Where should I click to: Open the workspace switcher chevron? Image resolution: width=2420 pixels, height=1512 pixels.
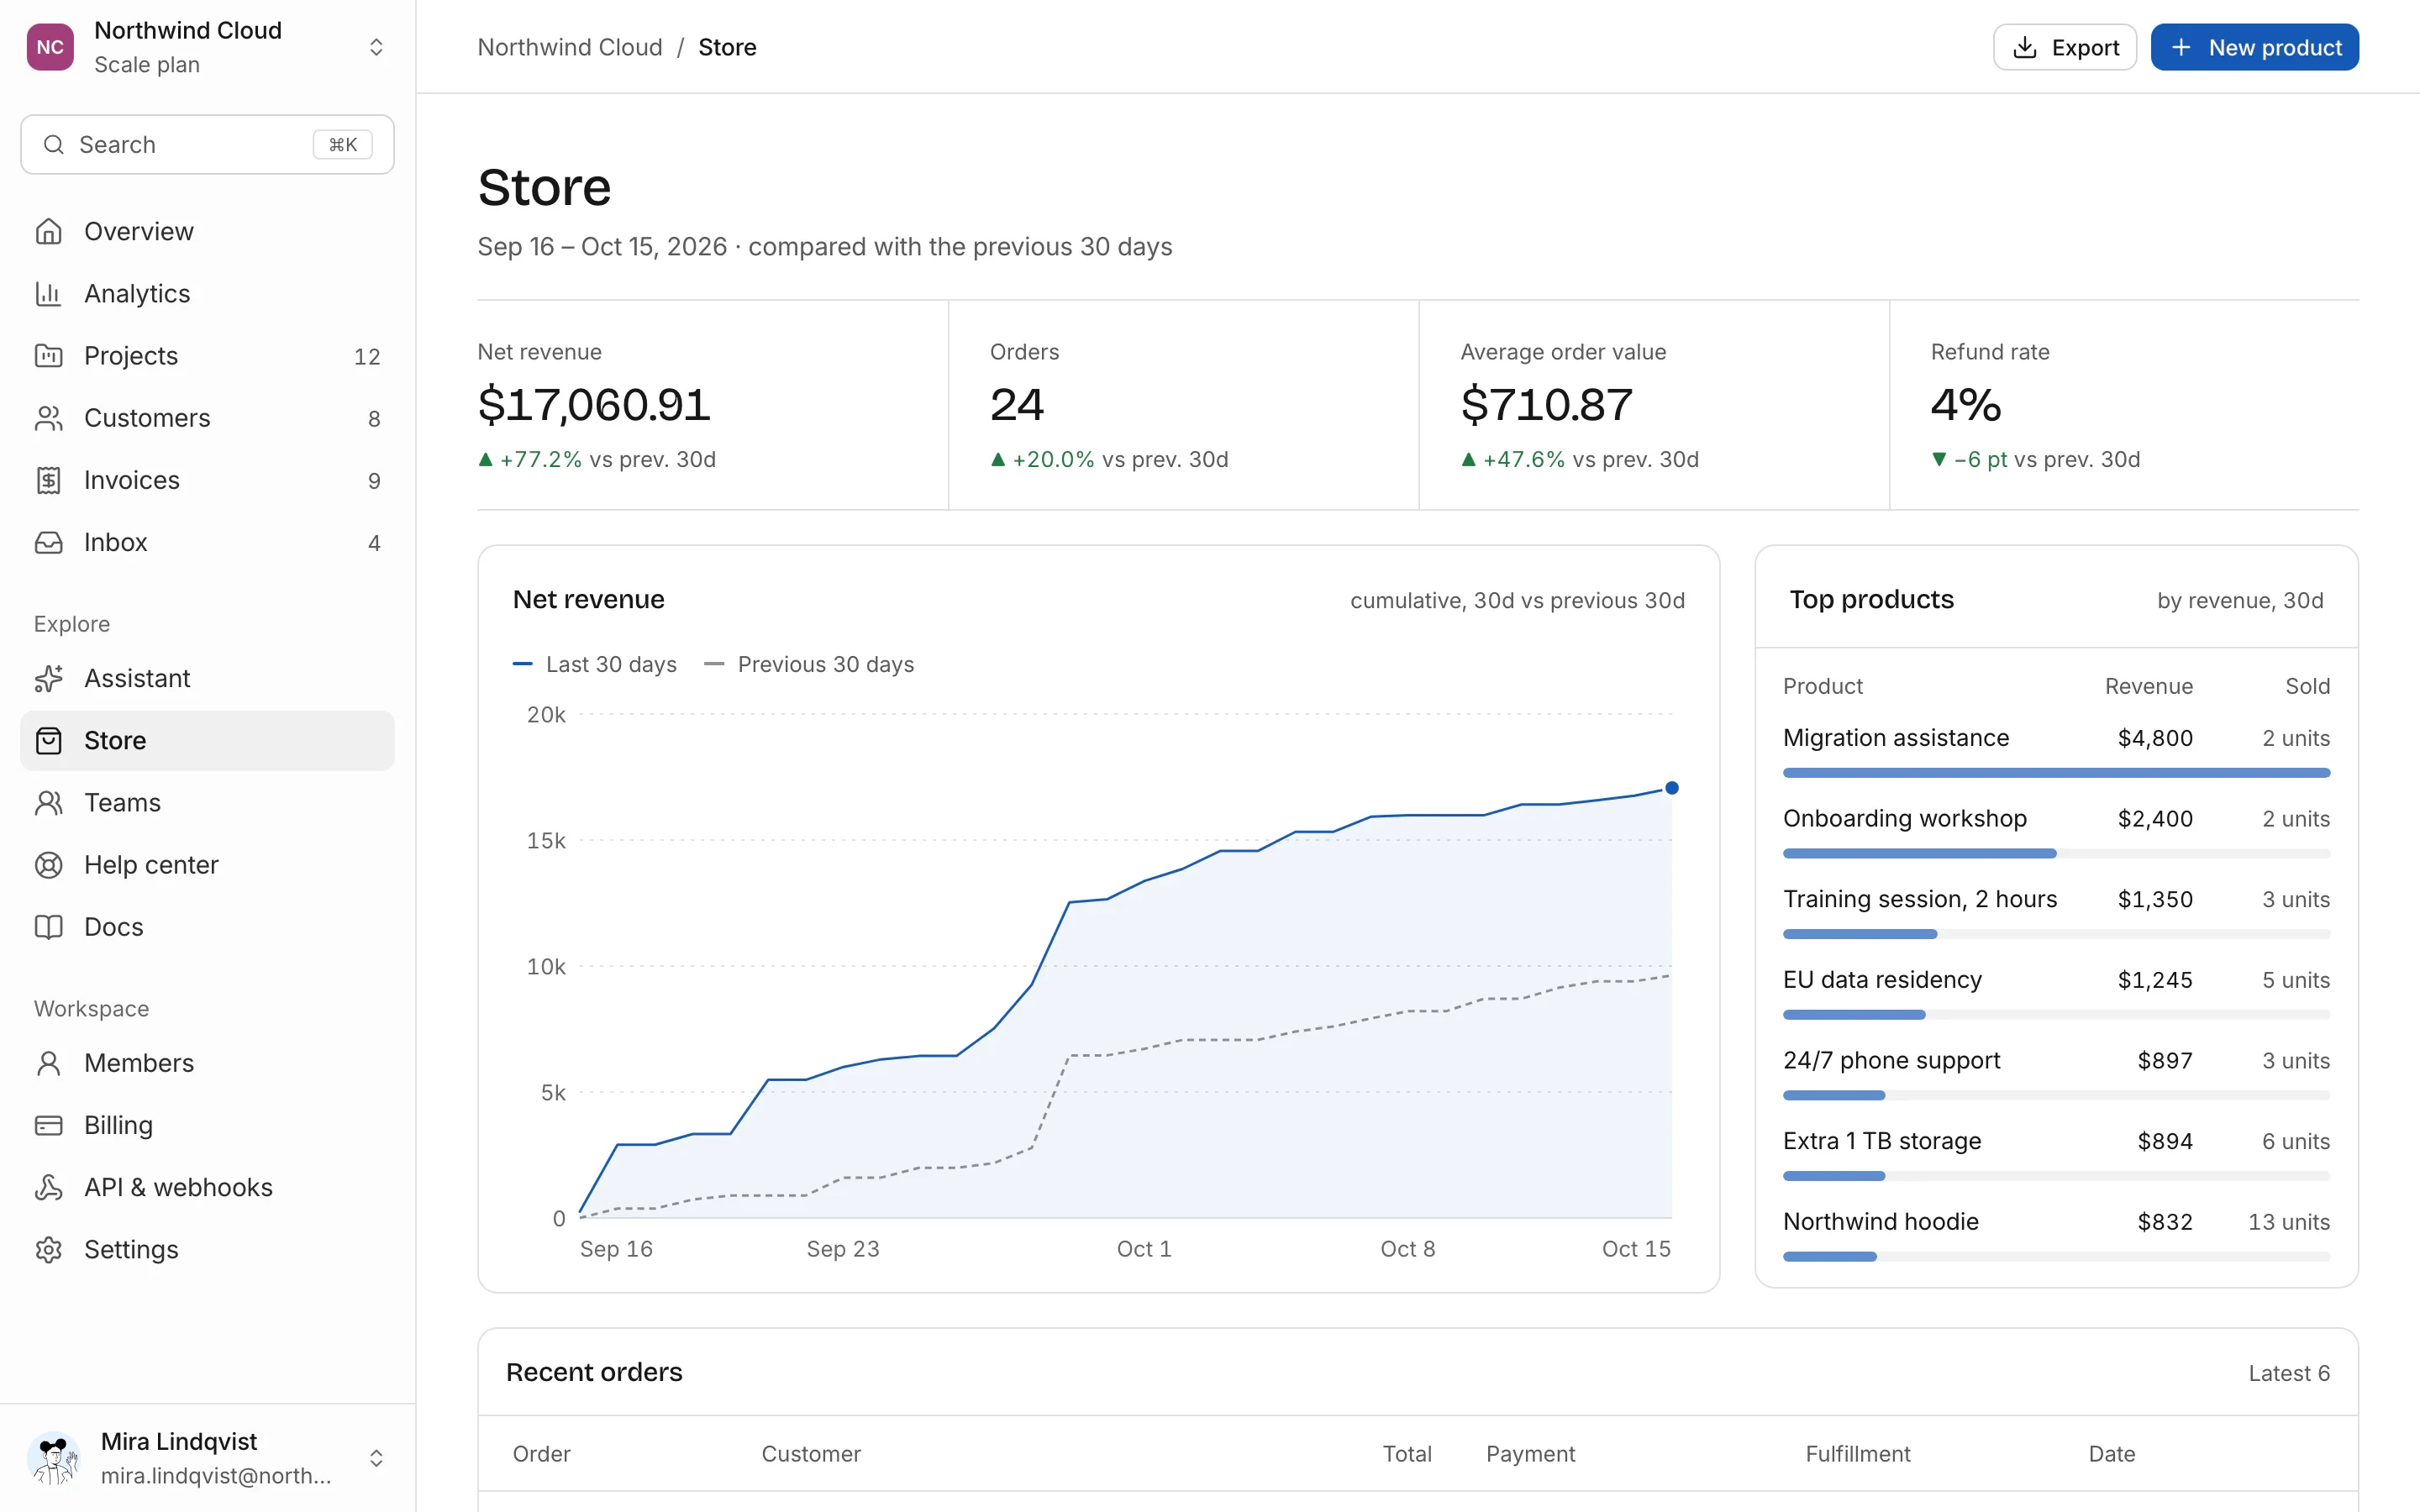coord(376,47)
